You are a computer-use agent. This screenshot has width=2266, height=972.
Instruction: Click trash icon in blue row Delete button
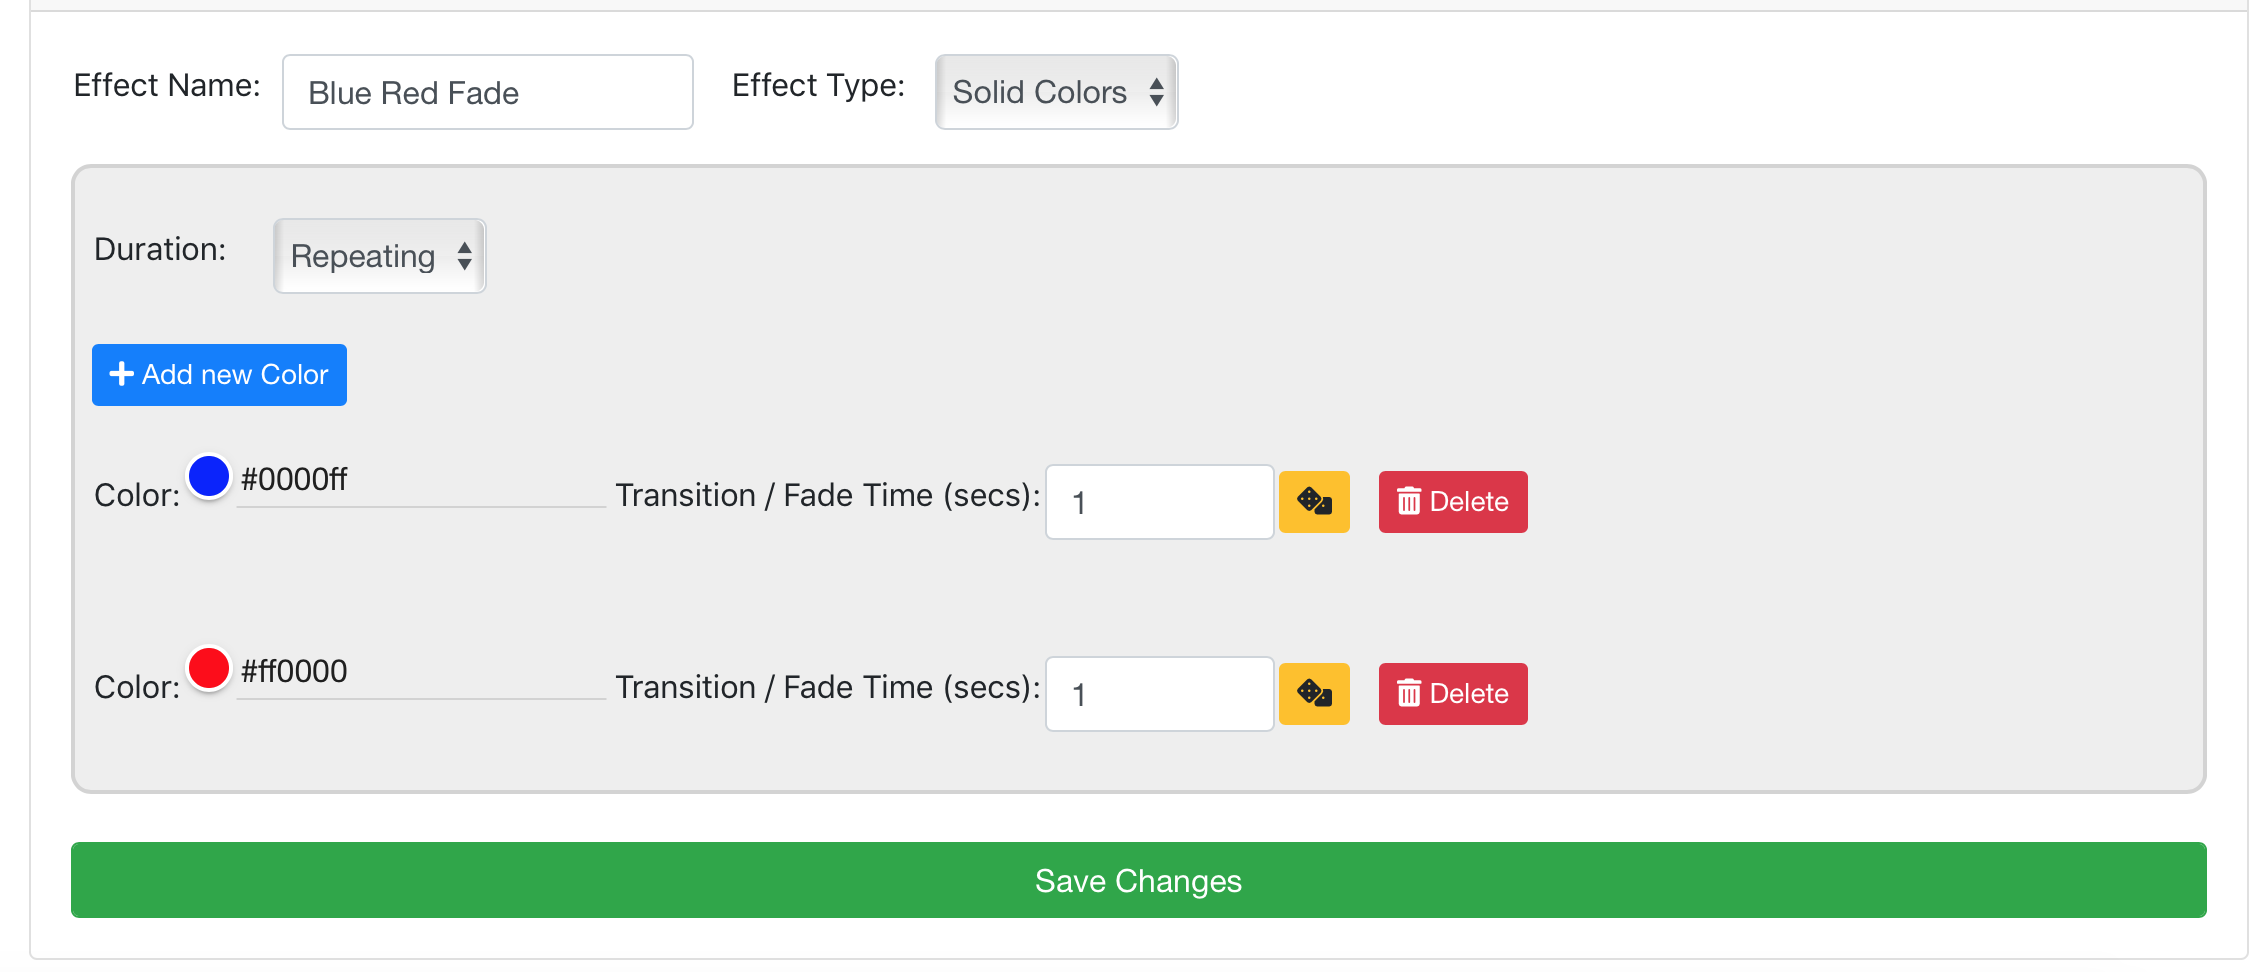(x=1408, y=501)
